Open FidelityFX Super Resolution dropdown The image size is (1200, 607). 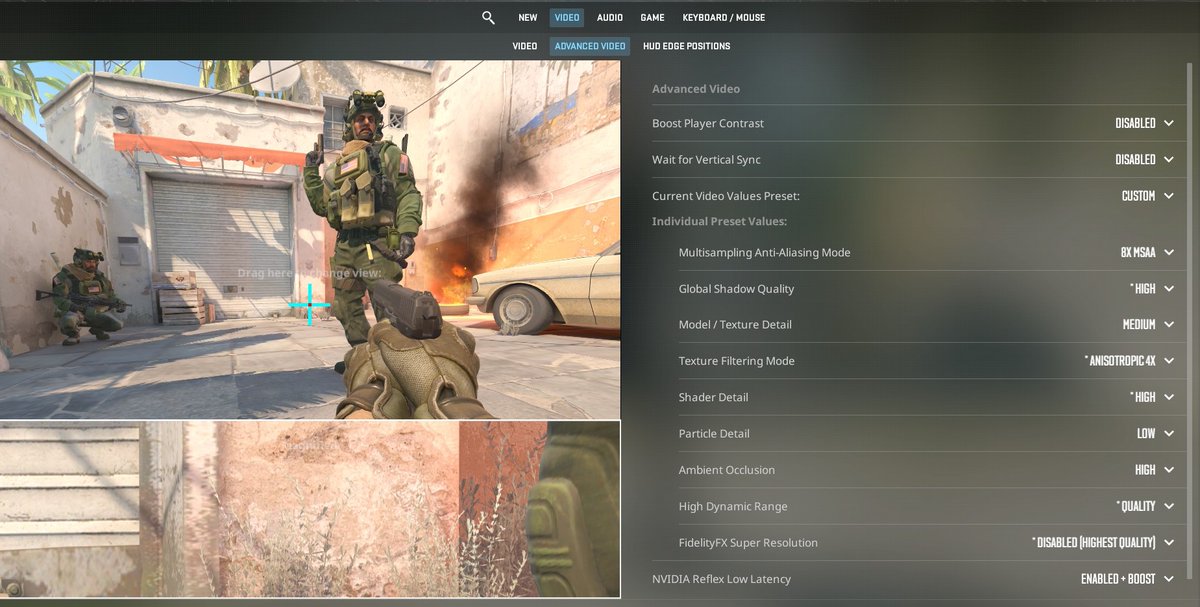tap(1103, 543)
